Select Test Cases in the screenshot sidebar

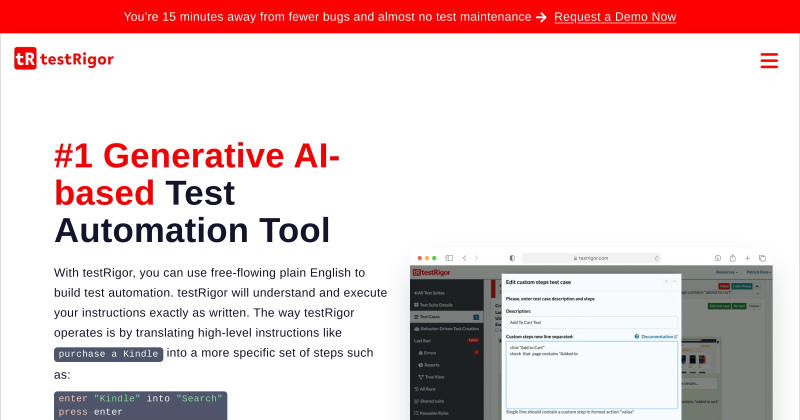447,317
